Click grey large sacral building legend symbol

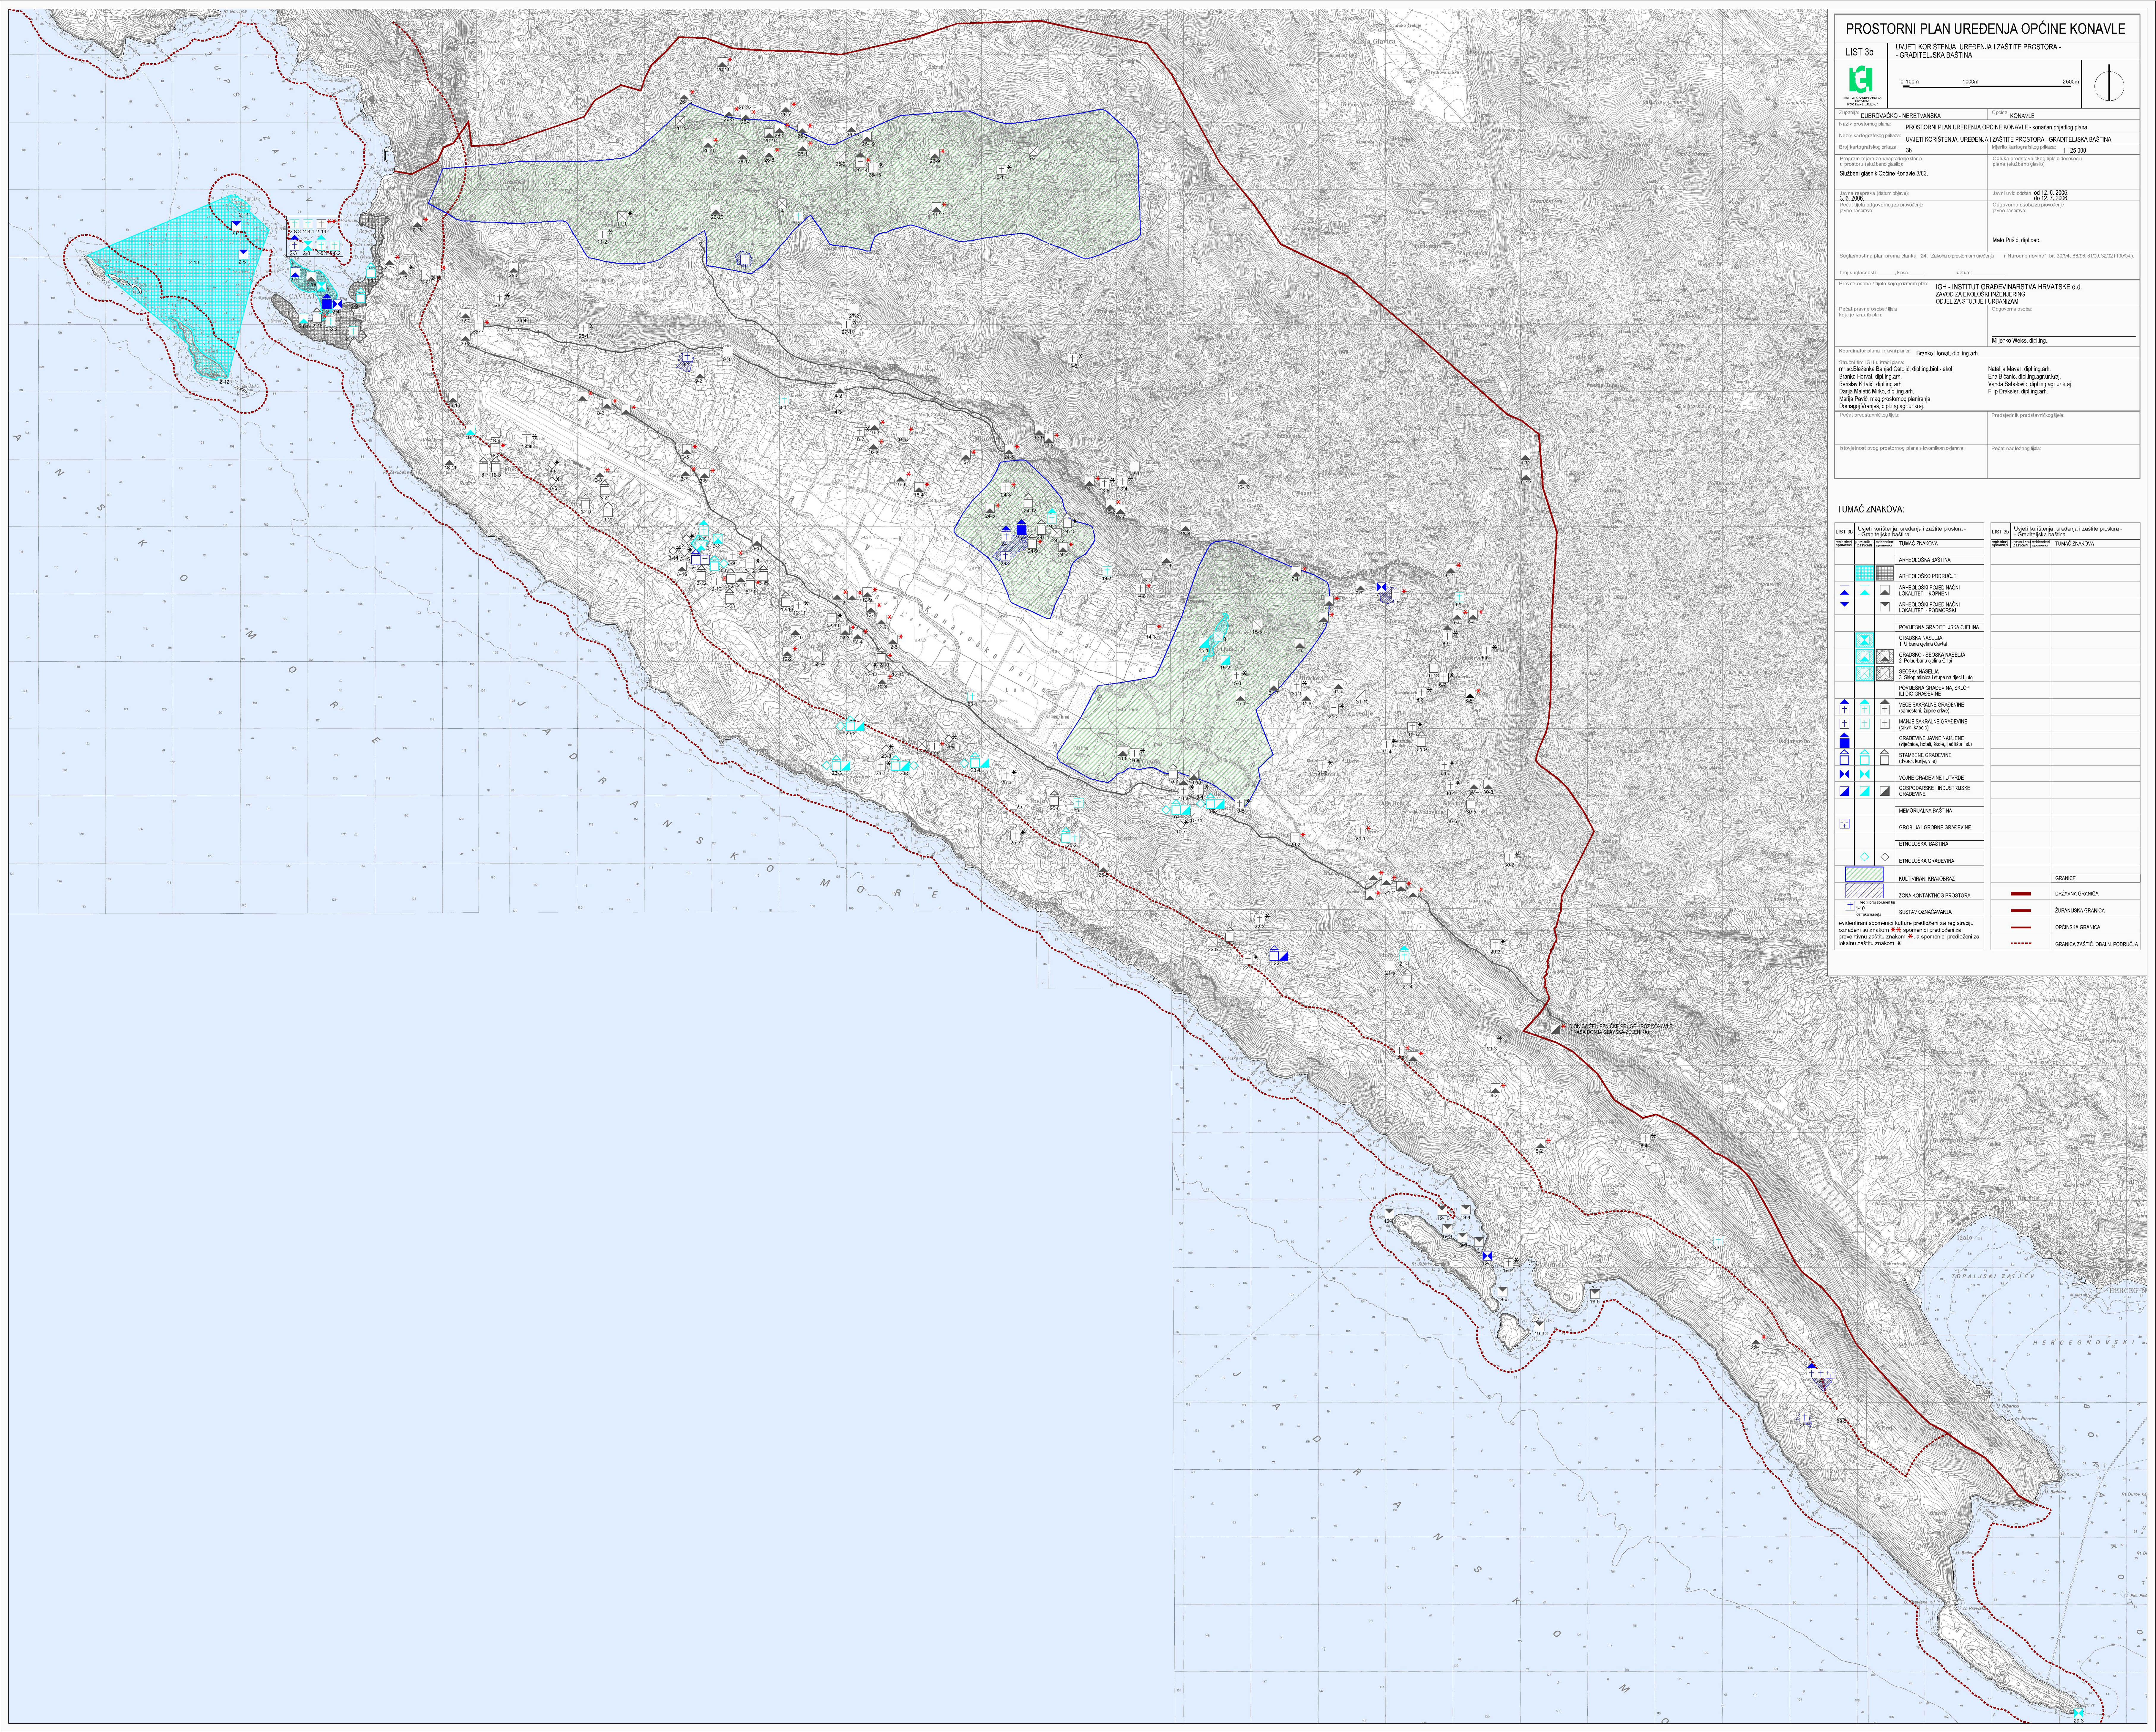1885,707
